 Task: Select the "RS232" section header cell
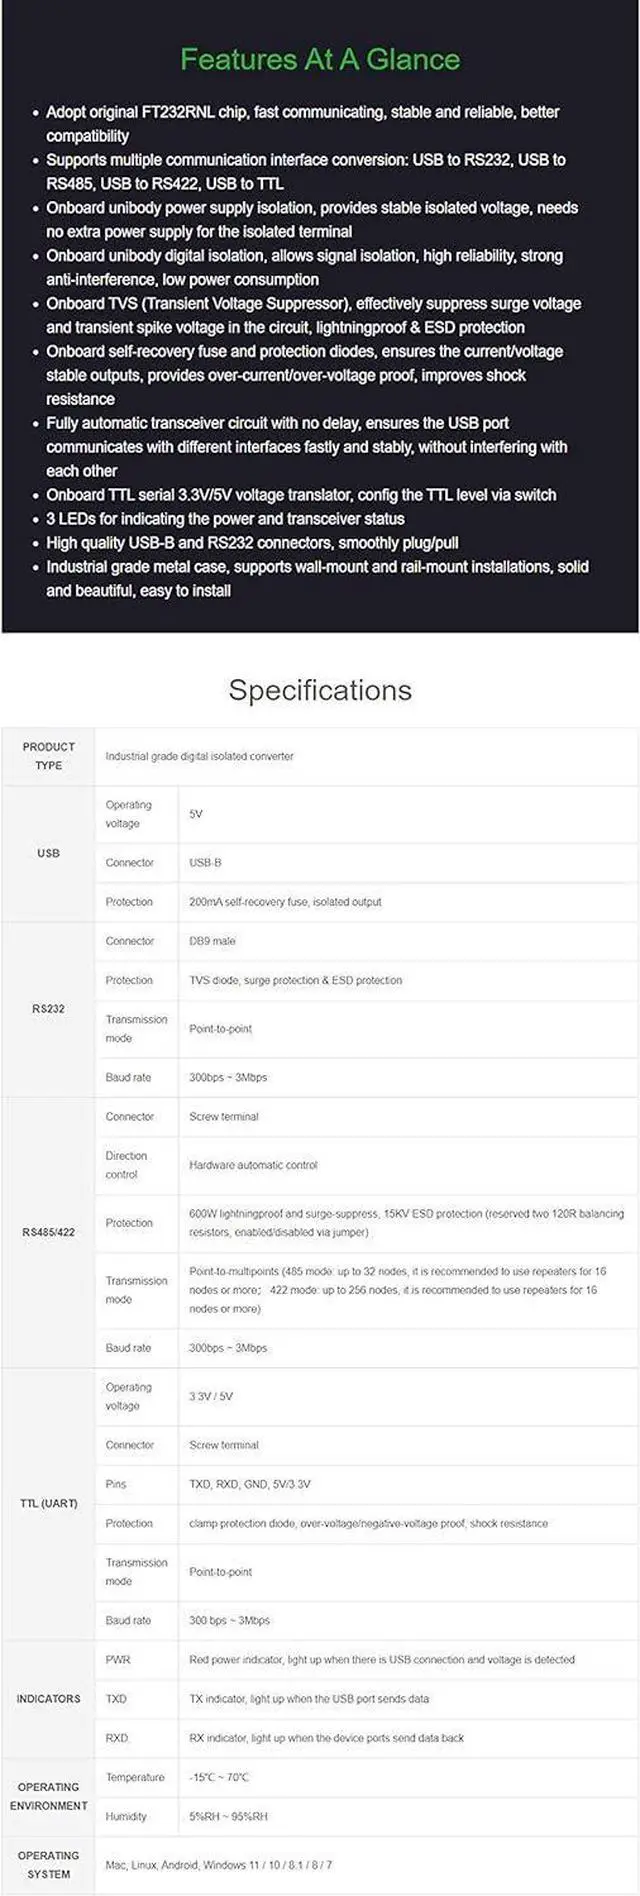click(48, 1008)
